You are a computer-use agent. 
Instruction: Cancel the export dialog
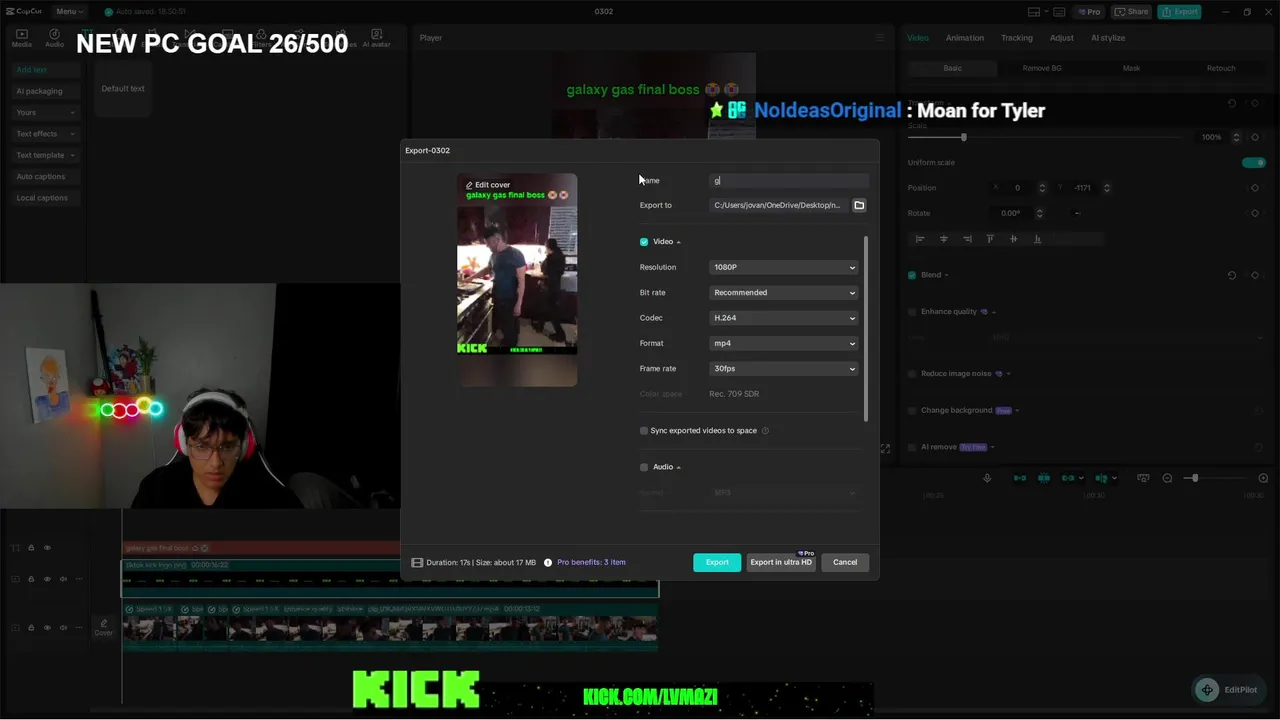845,562
